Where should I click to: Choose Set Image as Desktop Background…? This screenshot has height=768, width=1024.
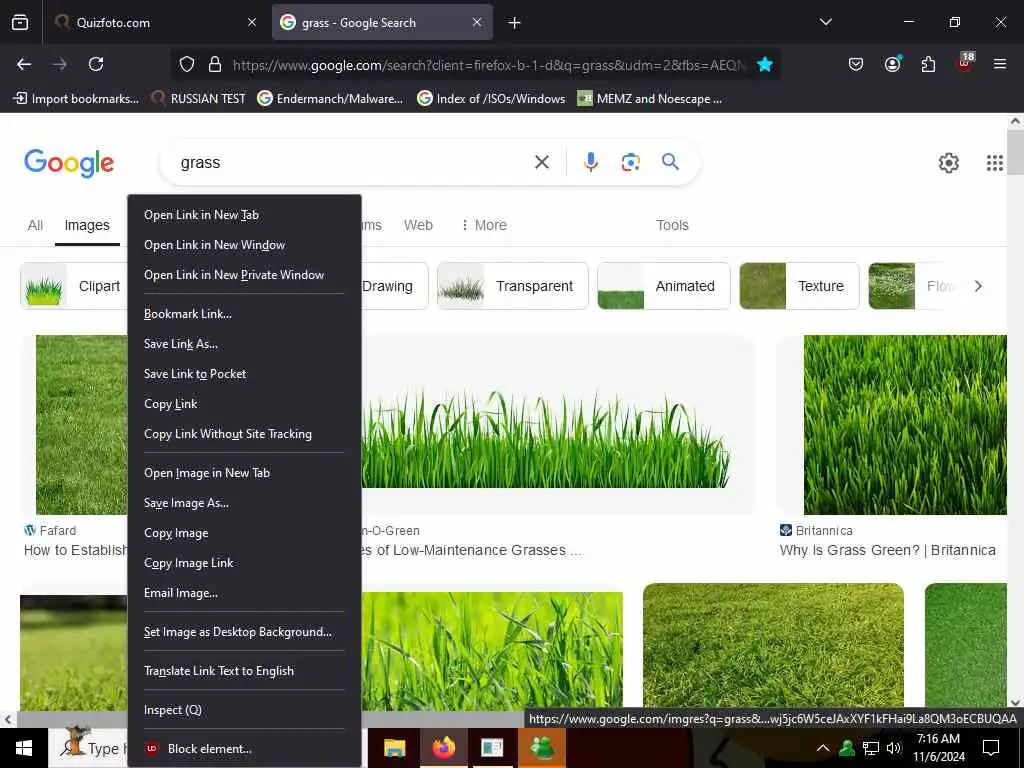point(244,632)
